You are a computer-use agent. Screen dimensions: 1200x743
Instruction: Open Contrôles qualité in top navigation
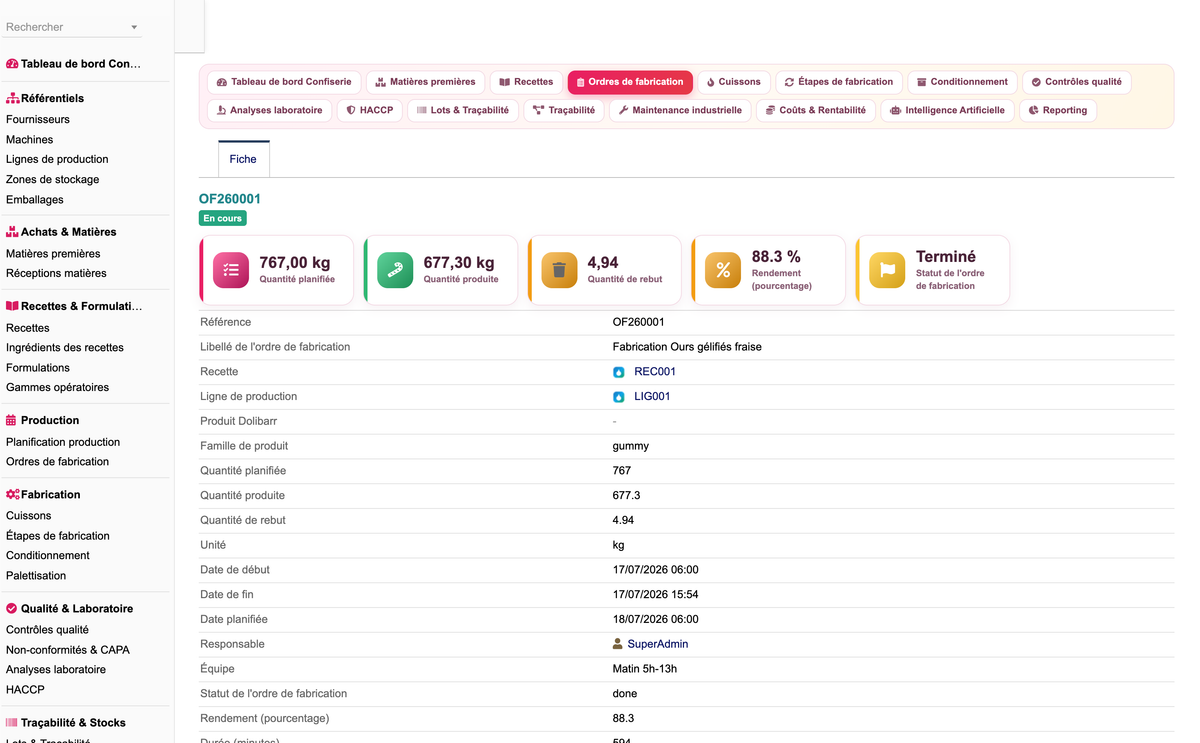1076,82
